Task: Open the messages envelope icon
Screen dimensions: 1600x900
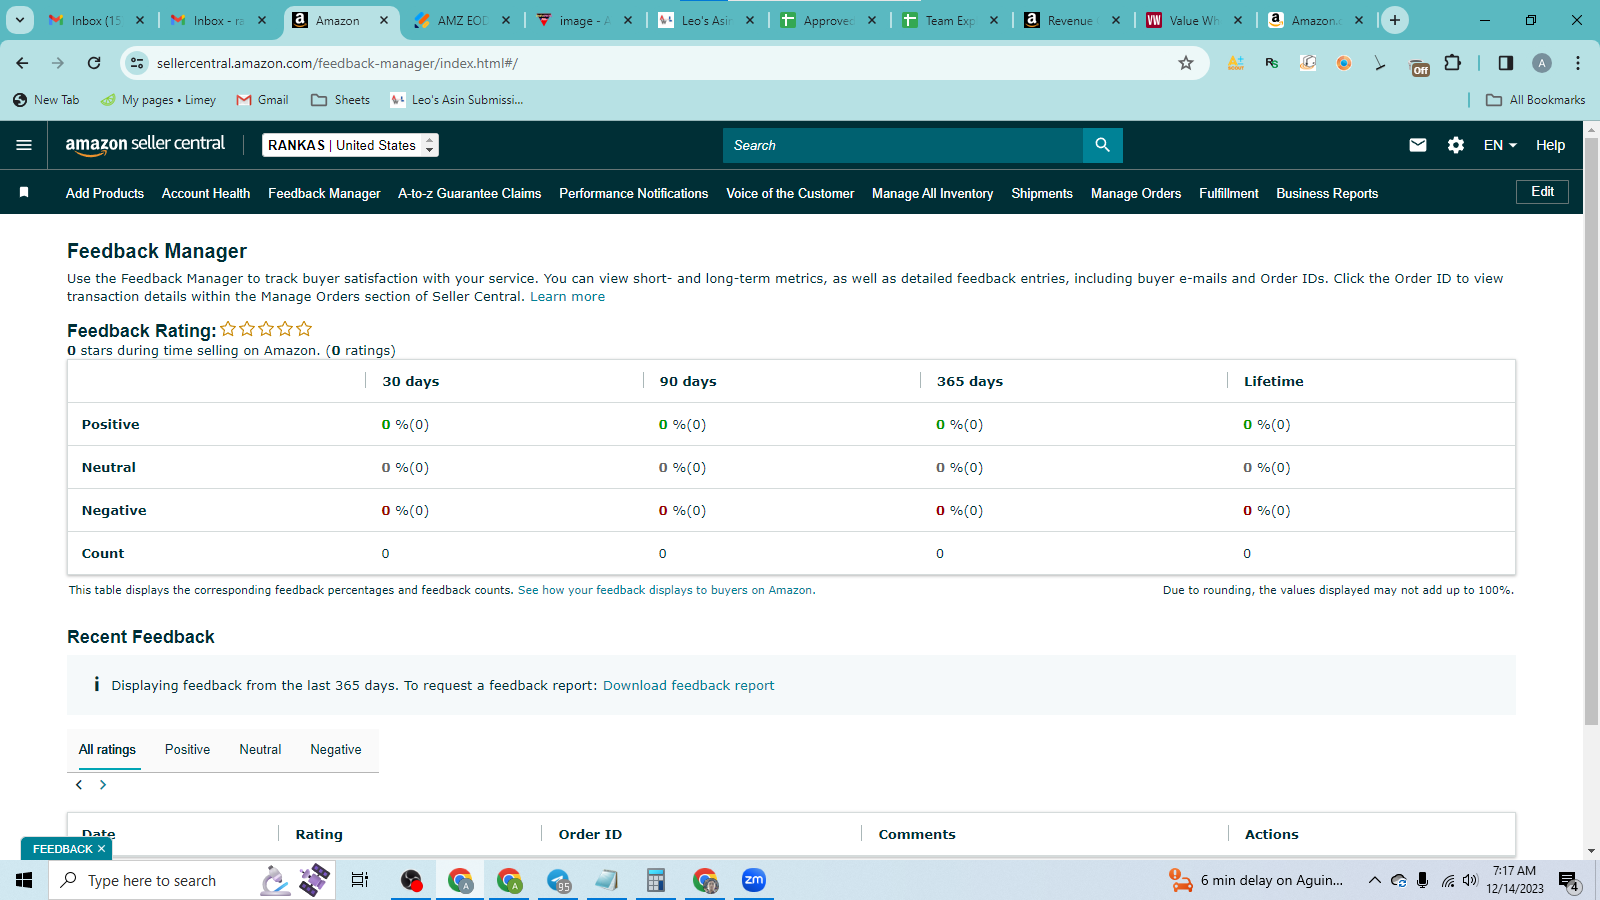Action: (x=1418, y=145)
